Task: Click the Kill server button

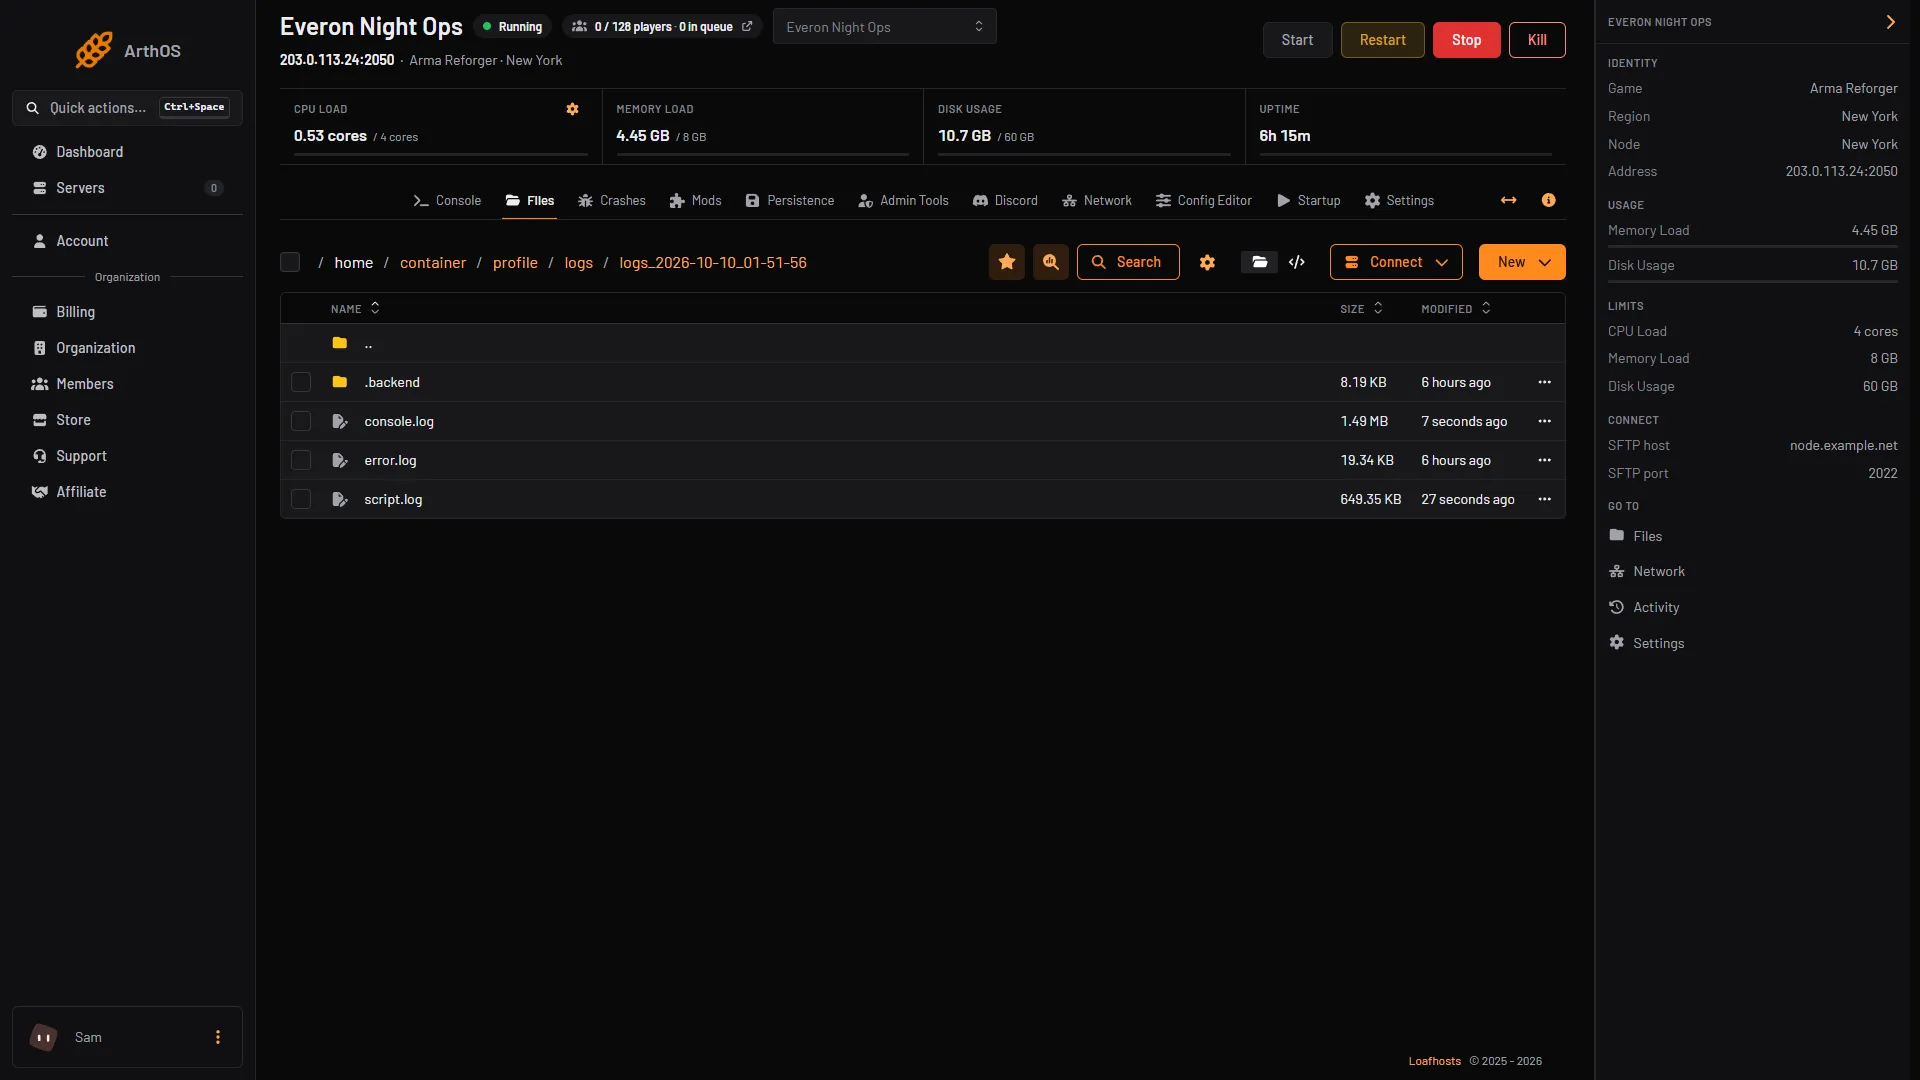Action: pos(1538,40)
